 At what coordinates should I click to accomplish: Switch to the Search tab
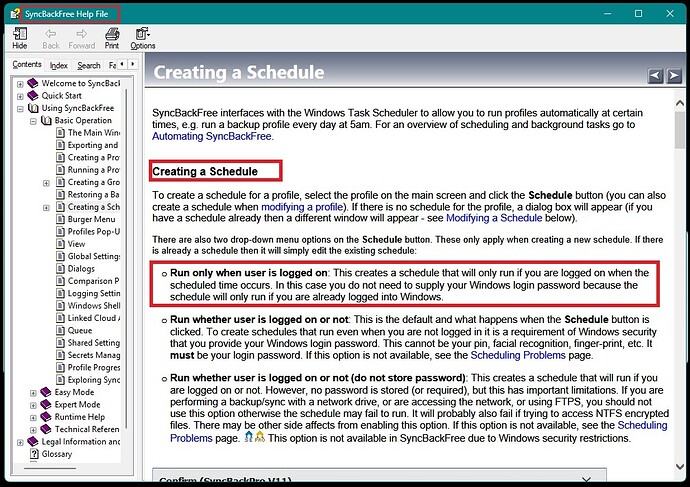tap(89, 65)
